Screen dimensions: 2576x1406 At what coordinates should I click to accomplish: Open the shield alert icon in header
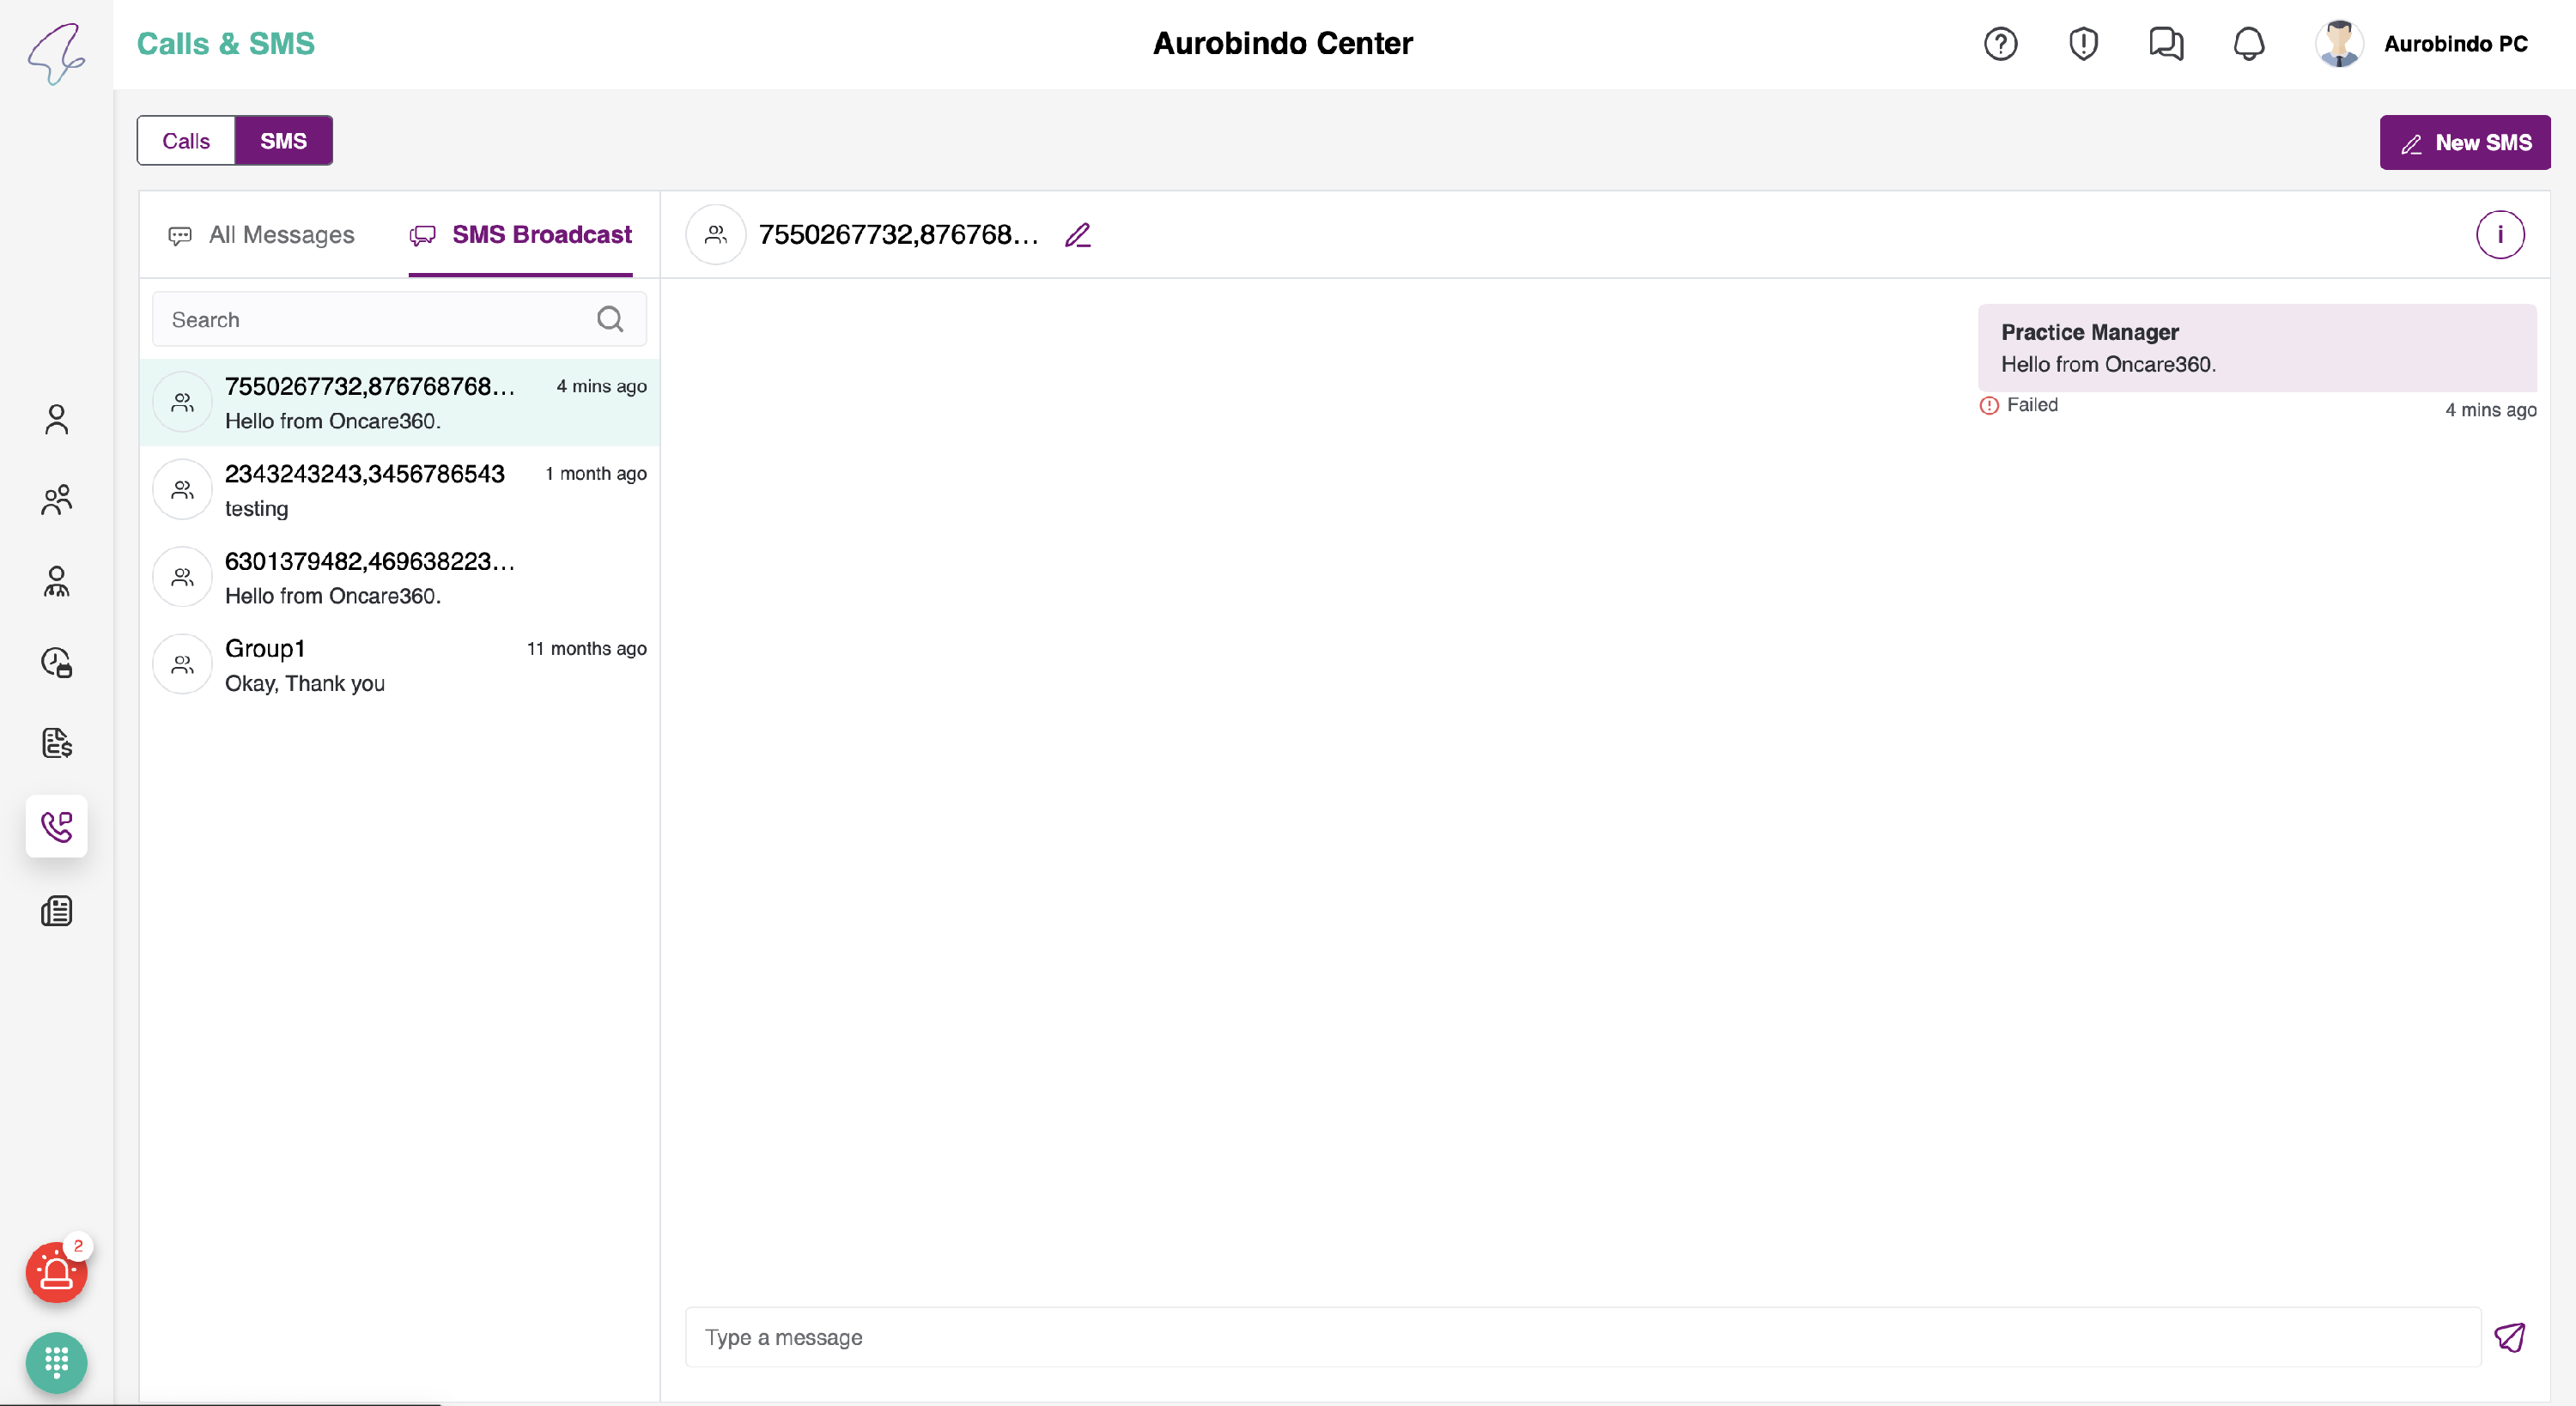2083,44
